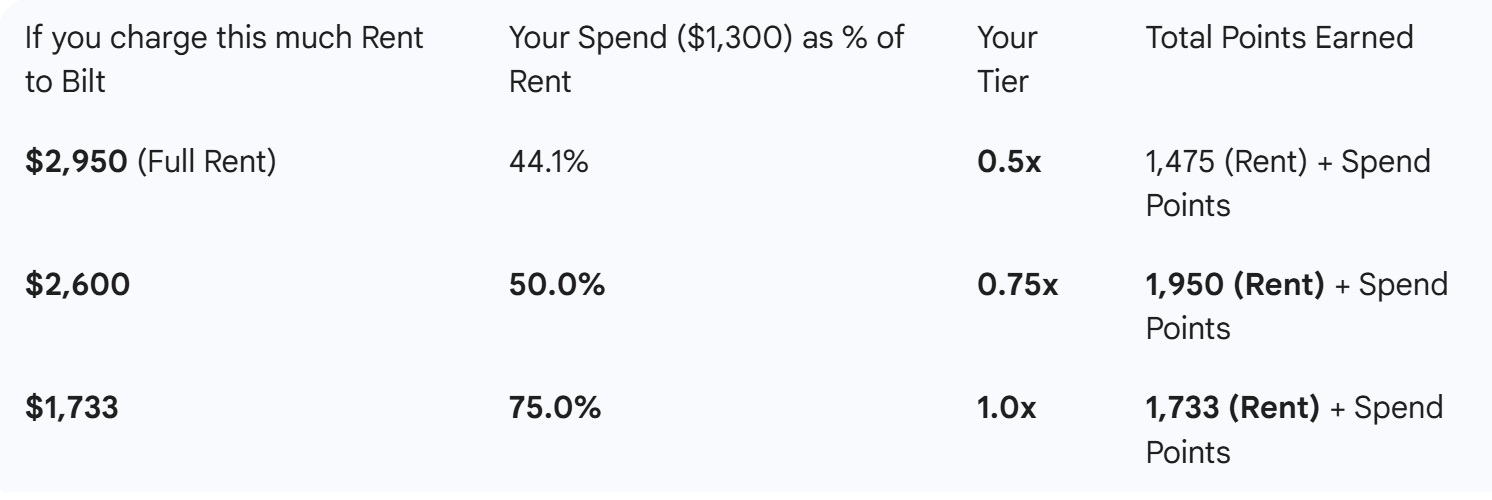Select the bold $2,950 rent amount
The height and width of the screenshot is (500, 1492).
click(76, 162)
